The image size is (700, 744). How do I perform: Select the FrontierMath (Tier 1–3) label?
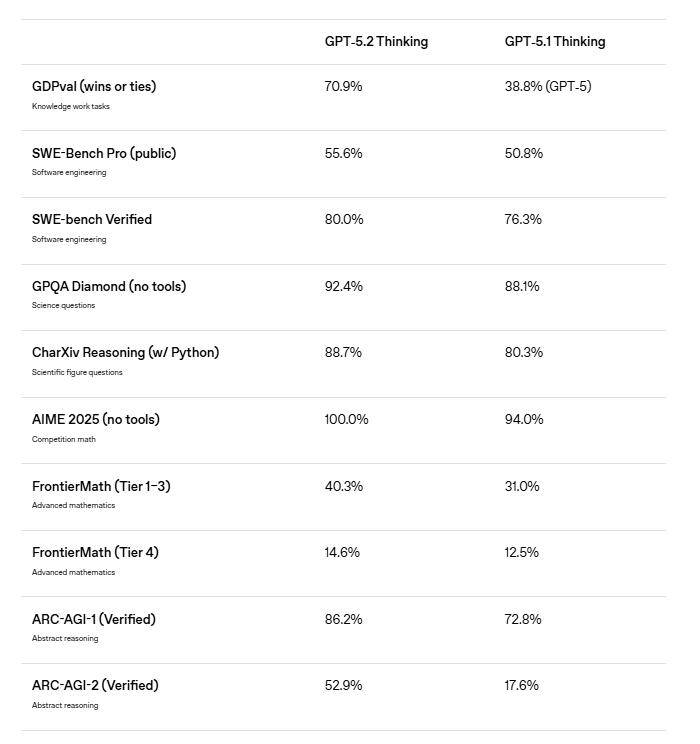point(101,487)
